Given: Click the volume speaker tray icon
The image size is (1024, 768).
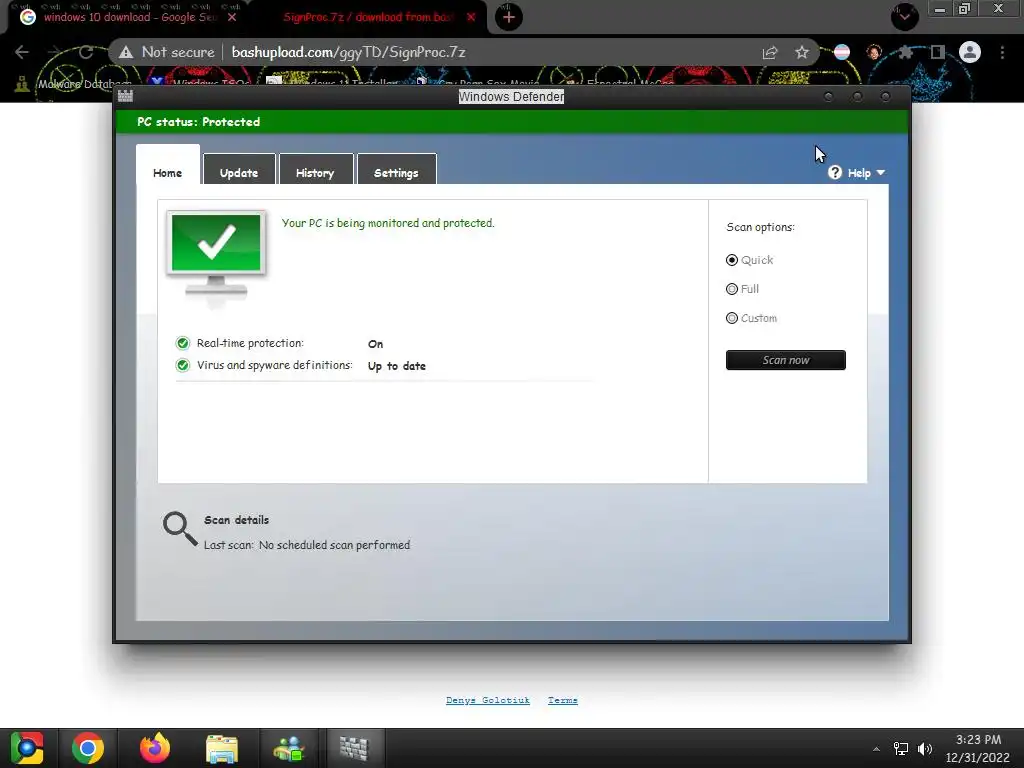Looking at the screenshot, I should [925, 749].
